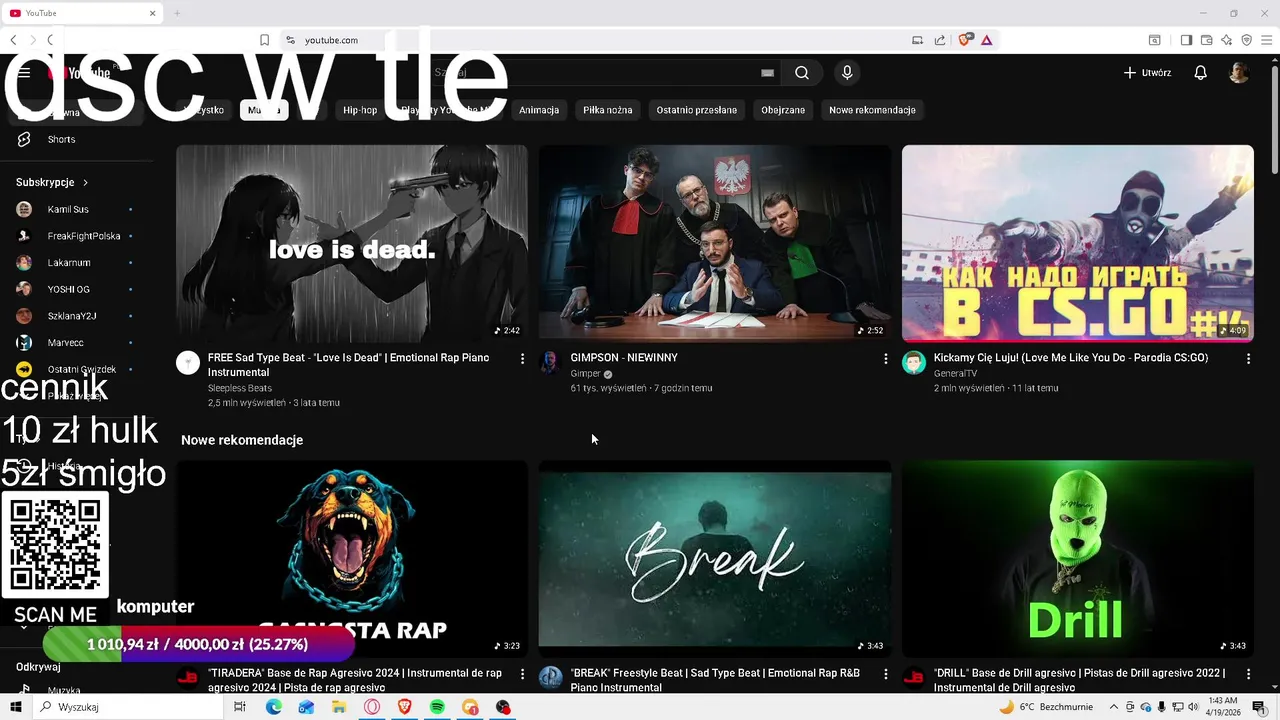Screen dimensions: 1280x720
Task: Play the 'love is dead.' thumbnail video
Action: pyautogui.click(x=352, y=243)
